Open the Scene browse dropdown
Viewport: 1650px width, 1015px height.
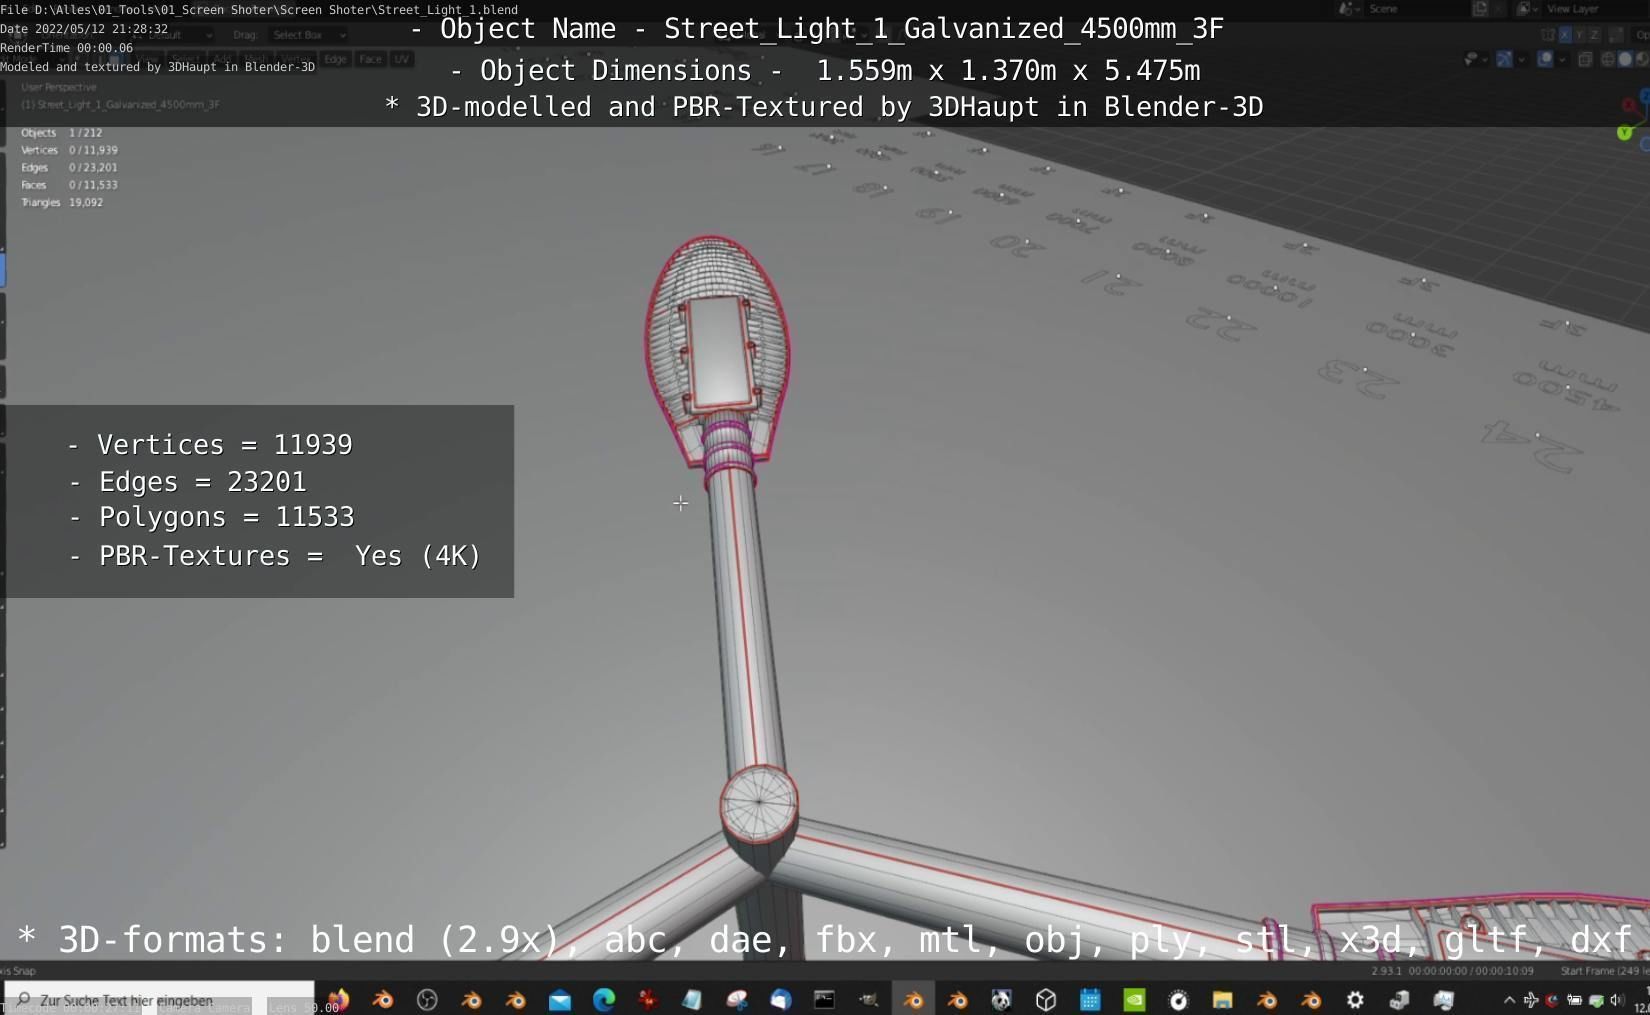tap(1350, 9)
